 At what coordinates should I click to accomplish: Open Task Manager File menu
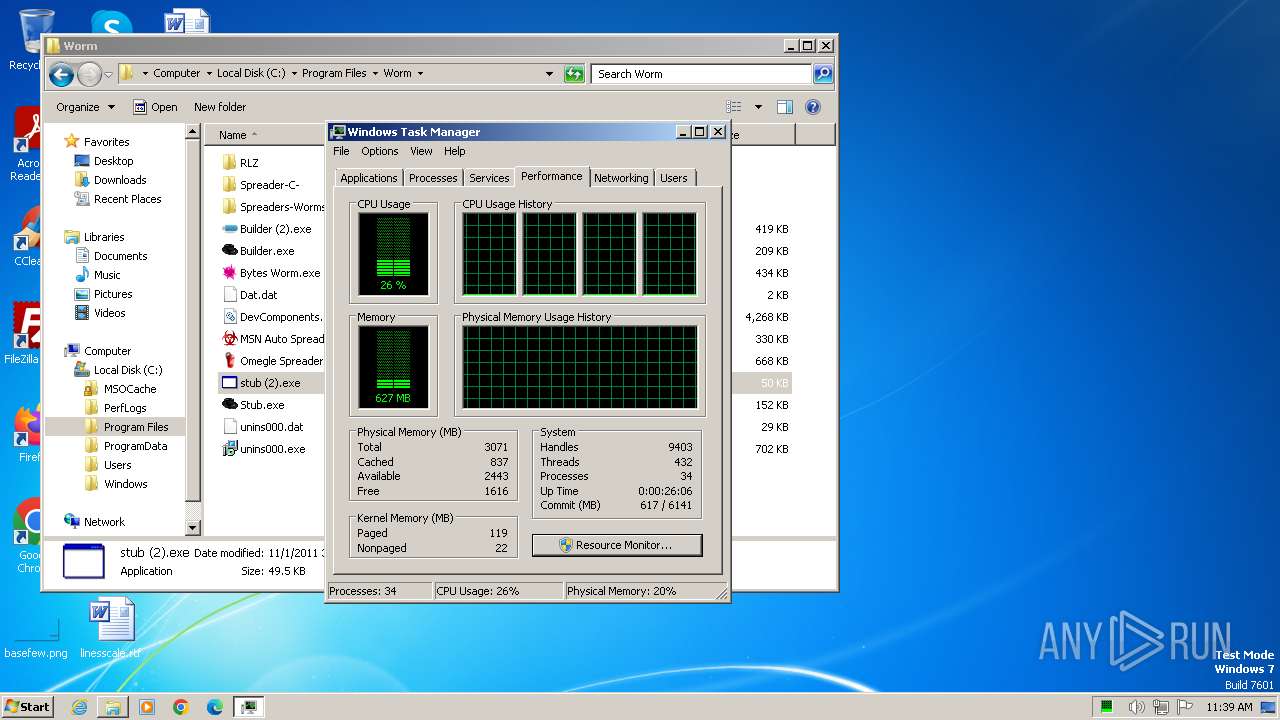click(x=341, y=151)
